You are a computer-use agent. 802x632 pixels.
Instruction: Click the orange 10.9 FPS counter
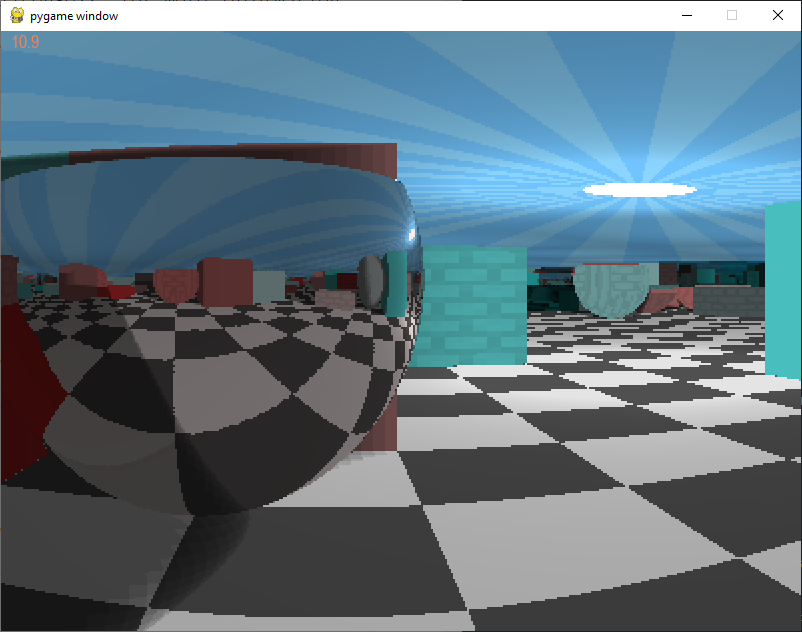pos(25,42)
